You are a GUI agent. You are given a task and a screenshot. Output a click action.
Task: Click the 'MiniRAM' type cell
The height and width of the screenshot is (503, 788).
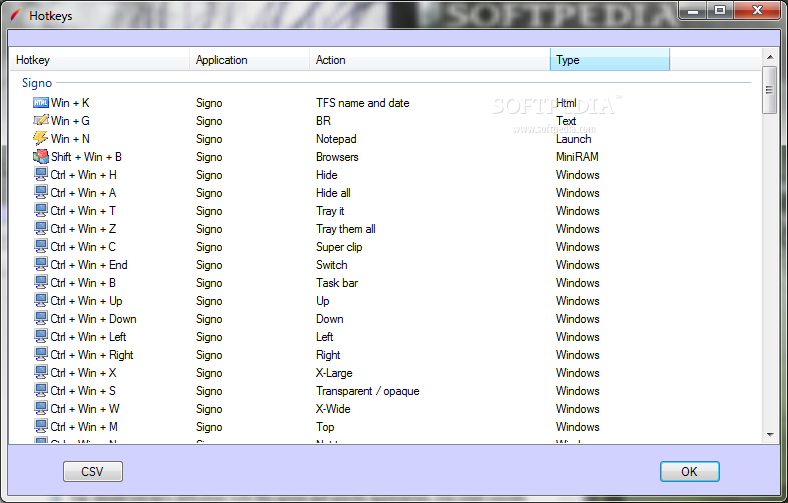577,157
